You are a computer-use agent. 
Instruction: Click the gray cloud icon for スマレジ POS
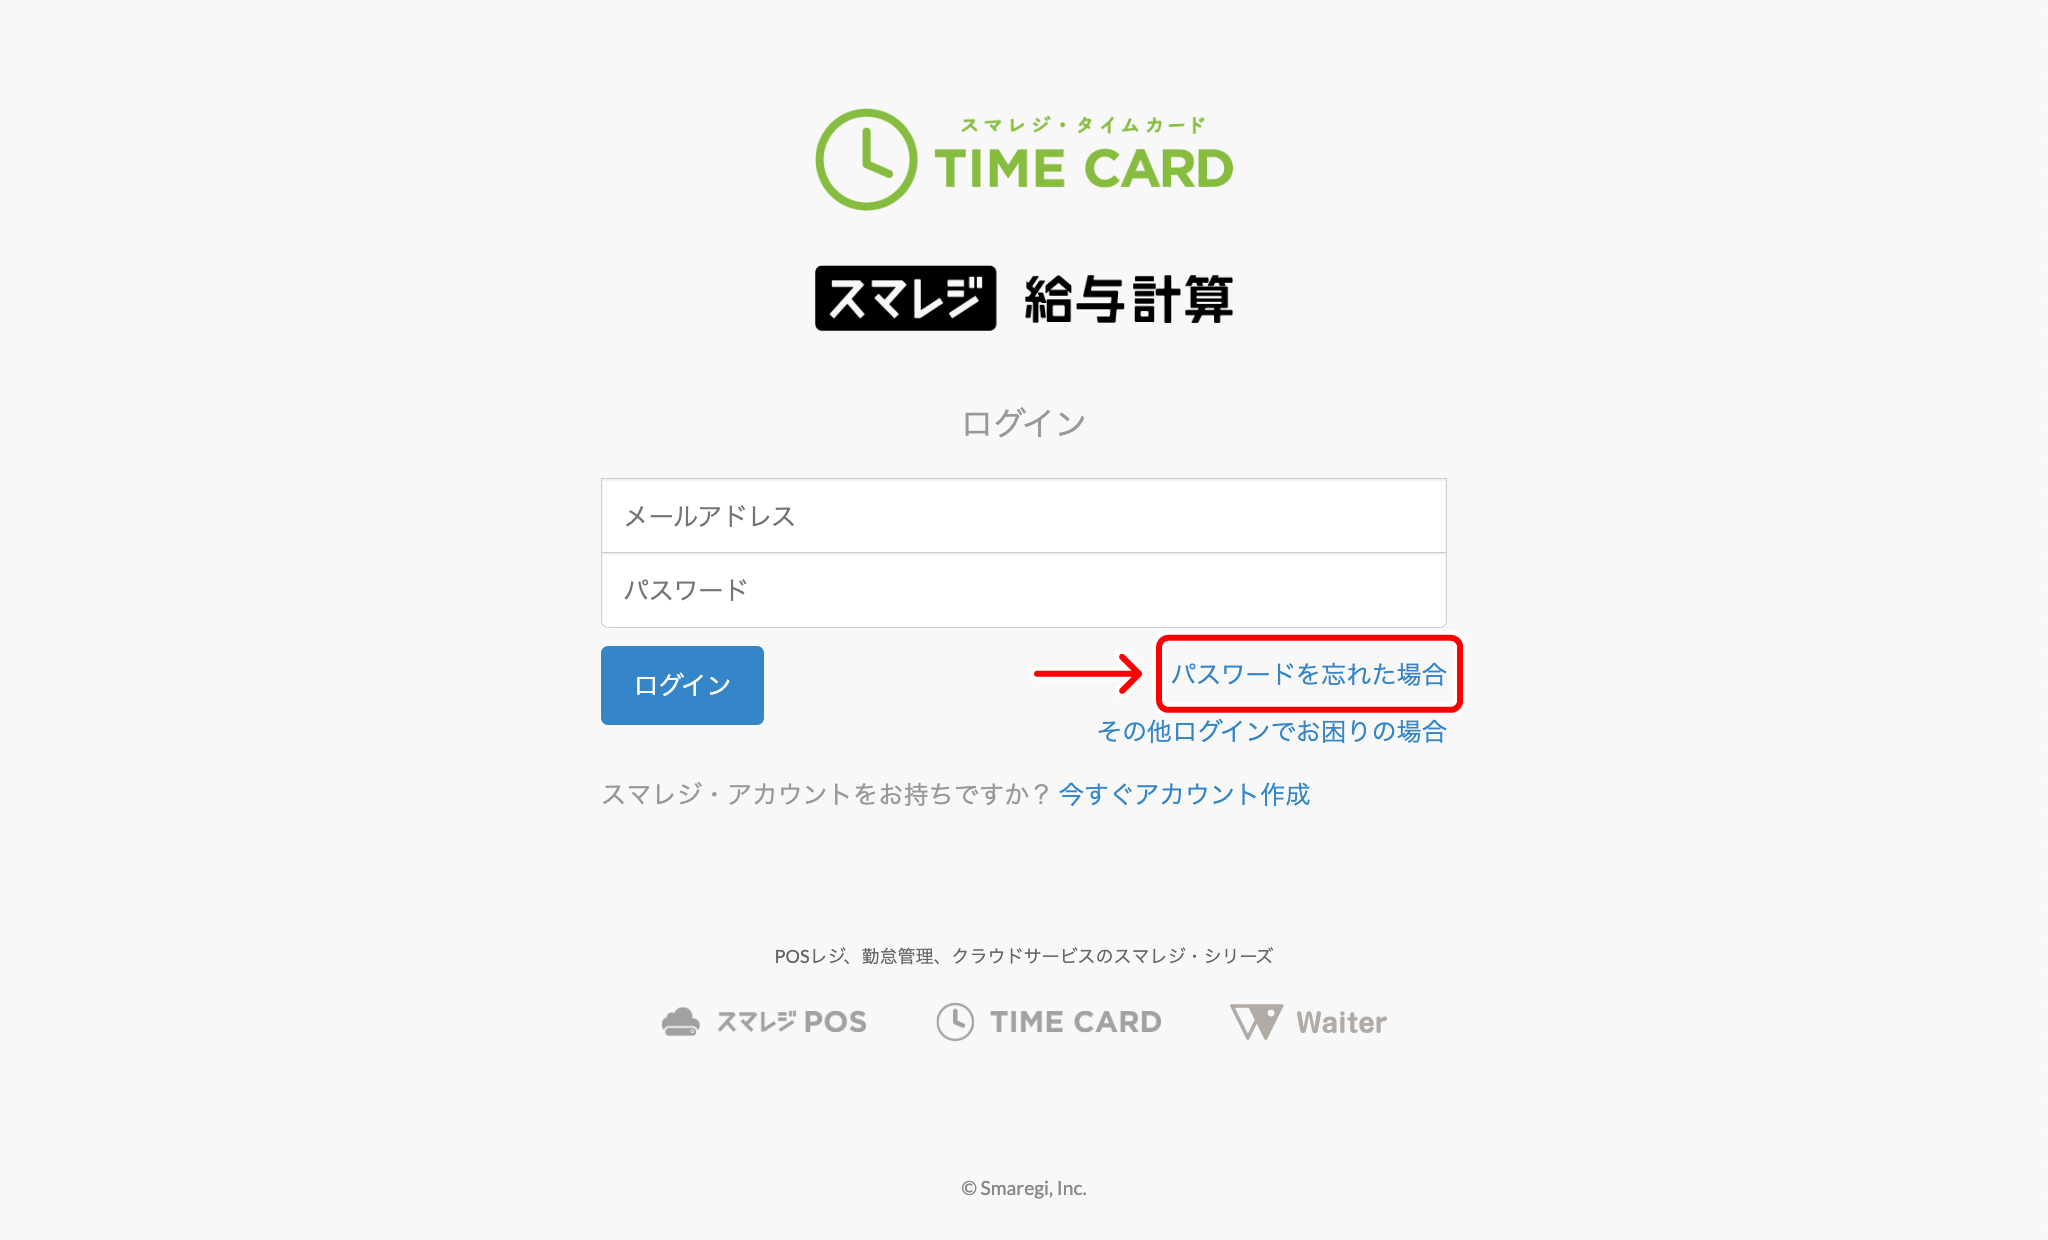[681, 1022]
